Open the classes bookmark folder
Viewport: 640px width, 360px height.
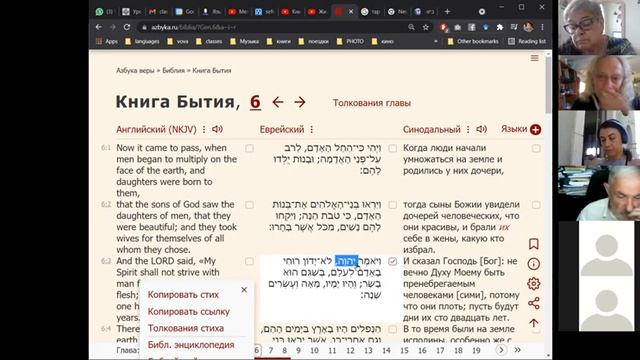209,41
